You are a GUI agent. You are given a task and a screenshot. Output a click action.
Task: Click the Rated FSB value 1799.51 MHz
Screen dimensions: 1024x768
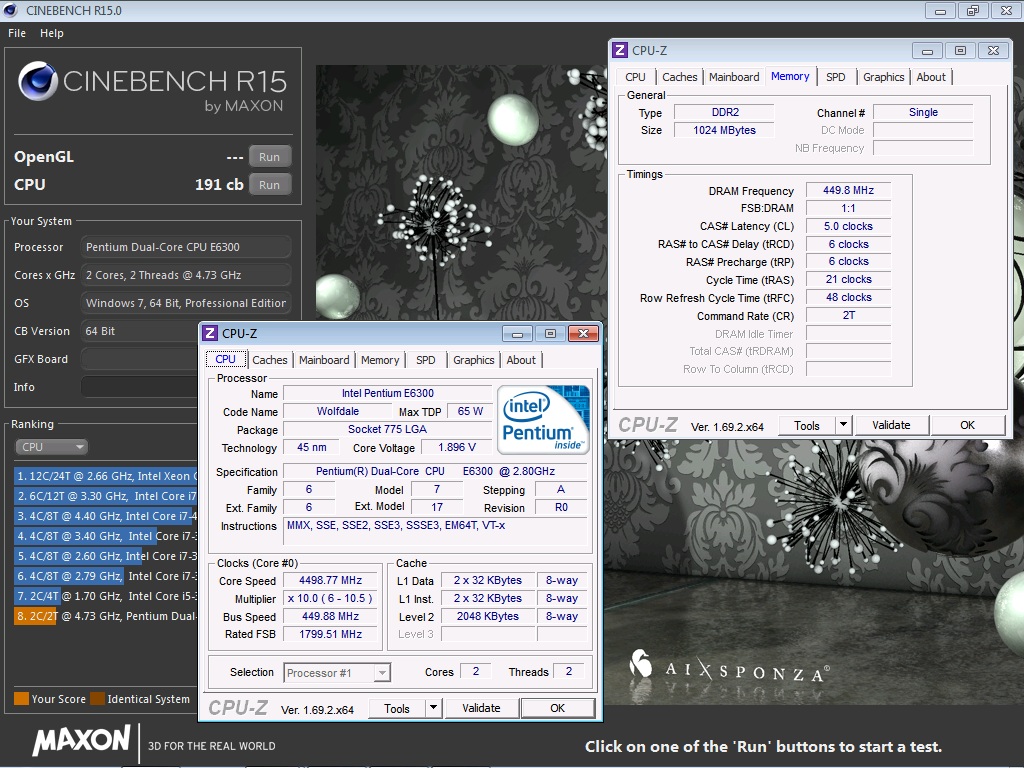(x=330, y=634)
